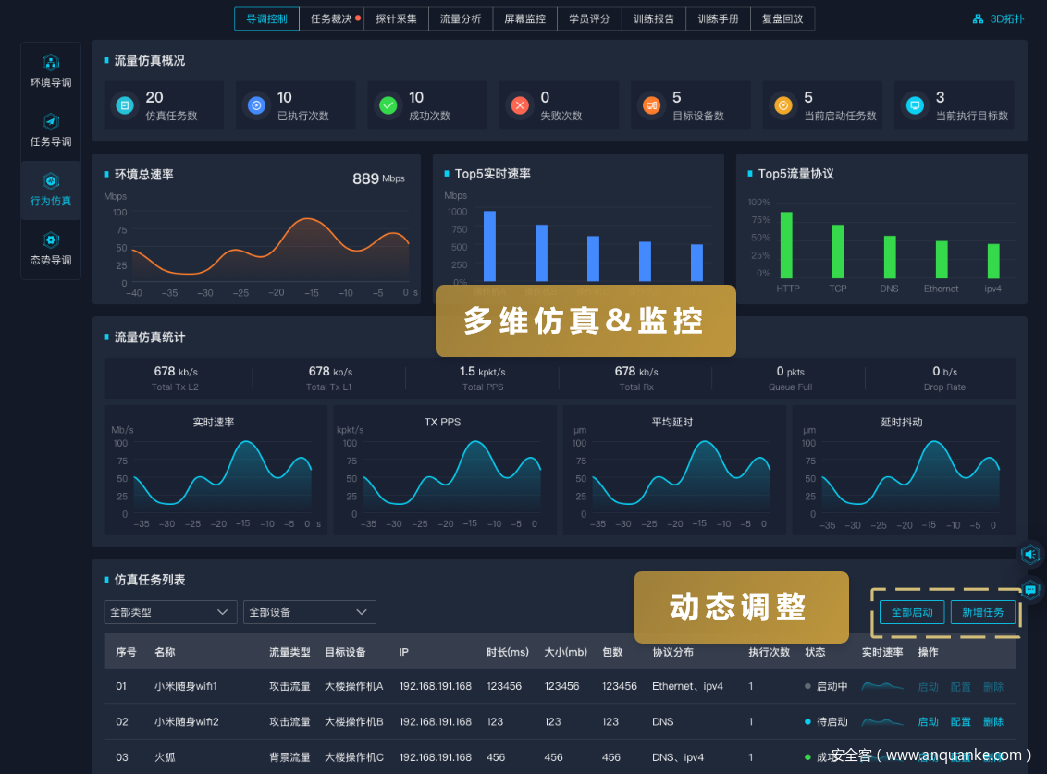Click 配置 link for 小米随身wifi2 row
The width and height of the screenshot is (1047, 774).
960,722
